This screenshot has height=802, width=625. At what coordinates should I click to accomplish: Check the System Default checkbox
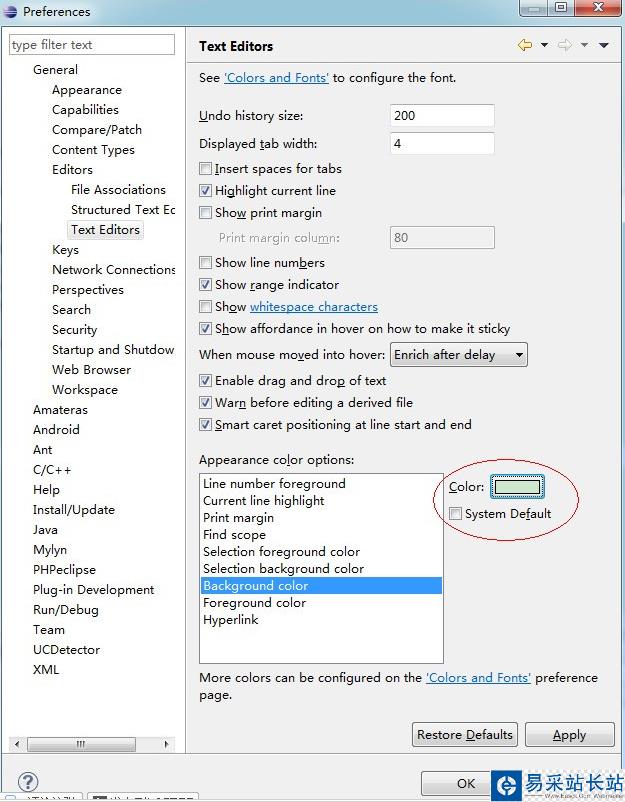456,514
